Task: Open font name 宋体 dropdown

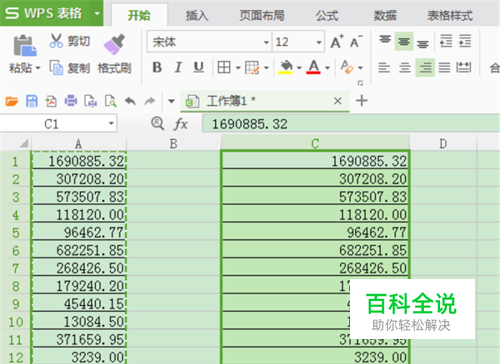Action: (266, 42)
